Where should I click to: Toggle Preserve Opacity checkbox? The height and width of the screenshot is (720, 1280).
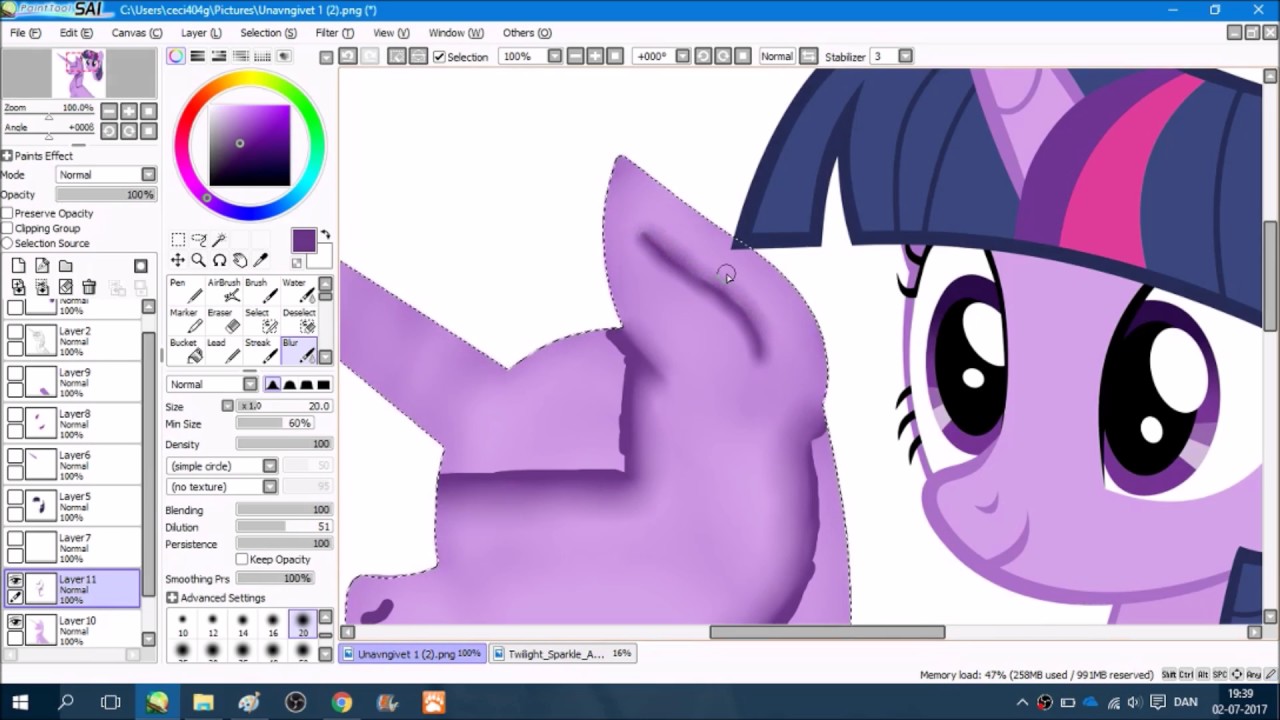click(7, 213)
